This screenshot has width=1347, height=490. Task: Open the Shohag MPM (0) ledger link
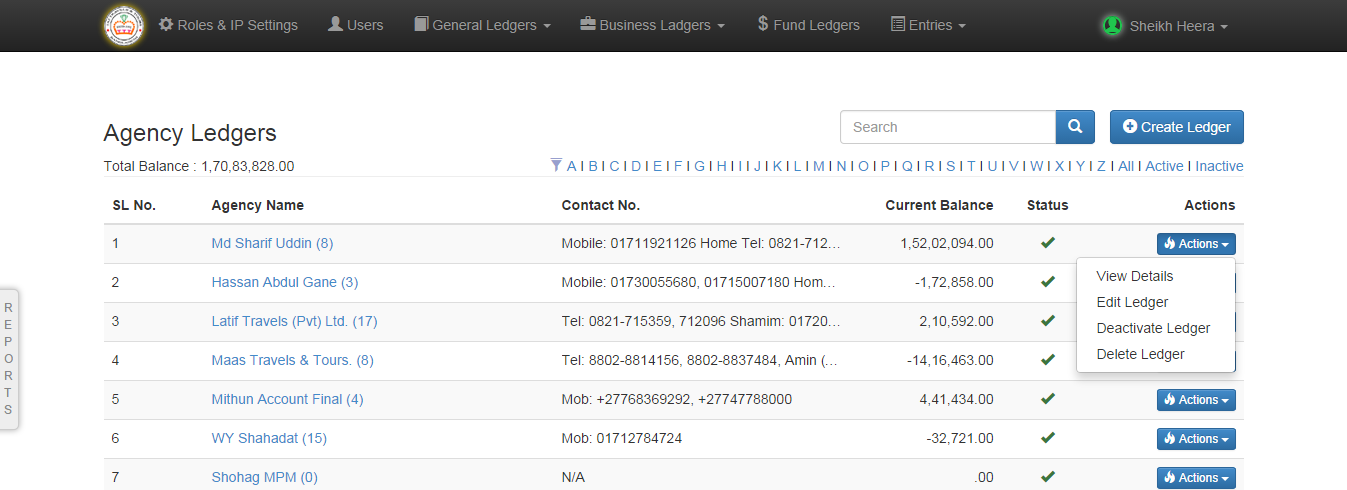(x=264, y=477)
